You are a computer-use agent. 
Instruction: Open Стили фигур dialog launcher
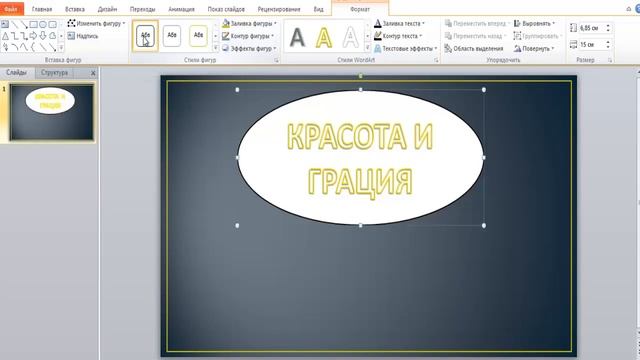point(276,60)
